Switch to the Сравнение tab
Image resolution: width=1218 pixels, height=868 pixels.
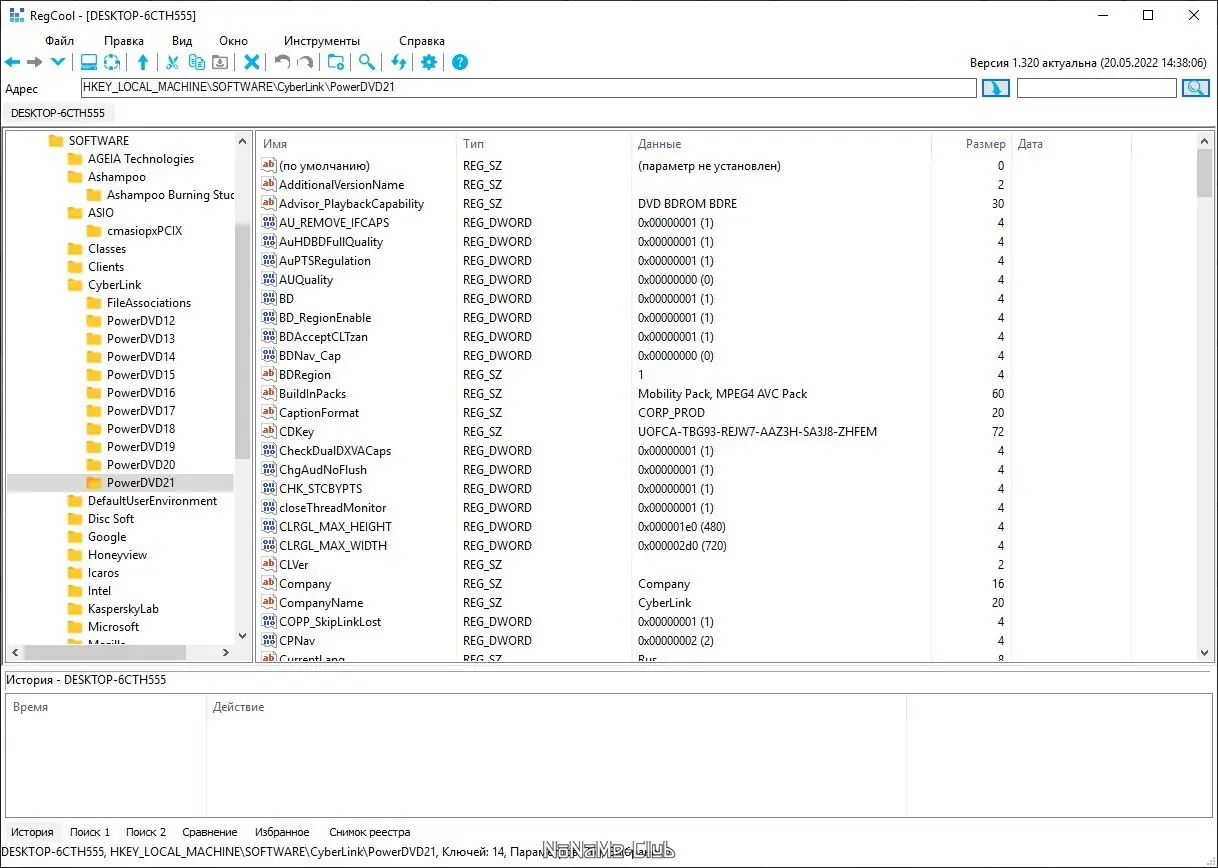(x=210, y=832)
